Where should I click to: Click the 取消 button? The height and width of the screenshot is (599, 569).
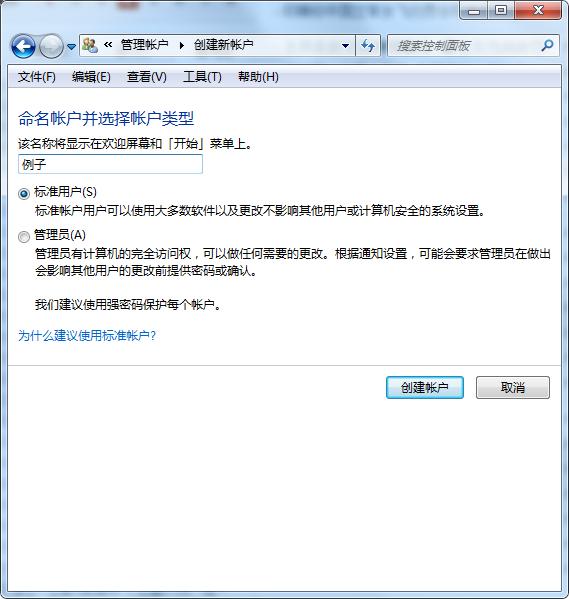tap(512, 387)
